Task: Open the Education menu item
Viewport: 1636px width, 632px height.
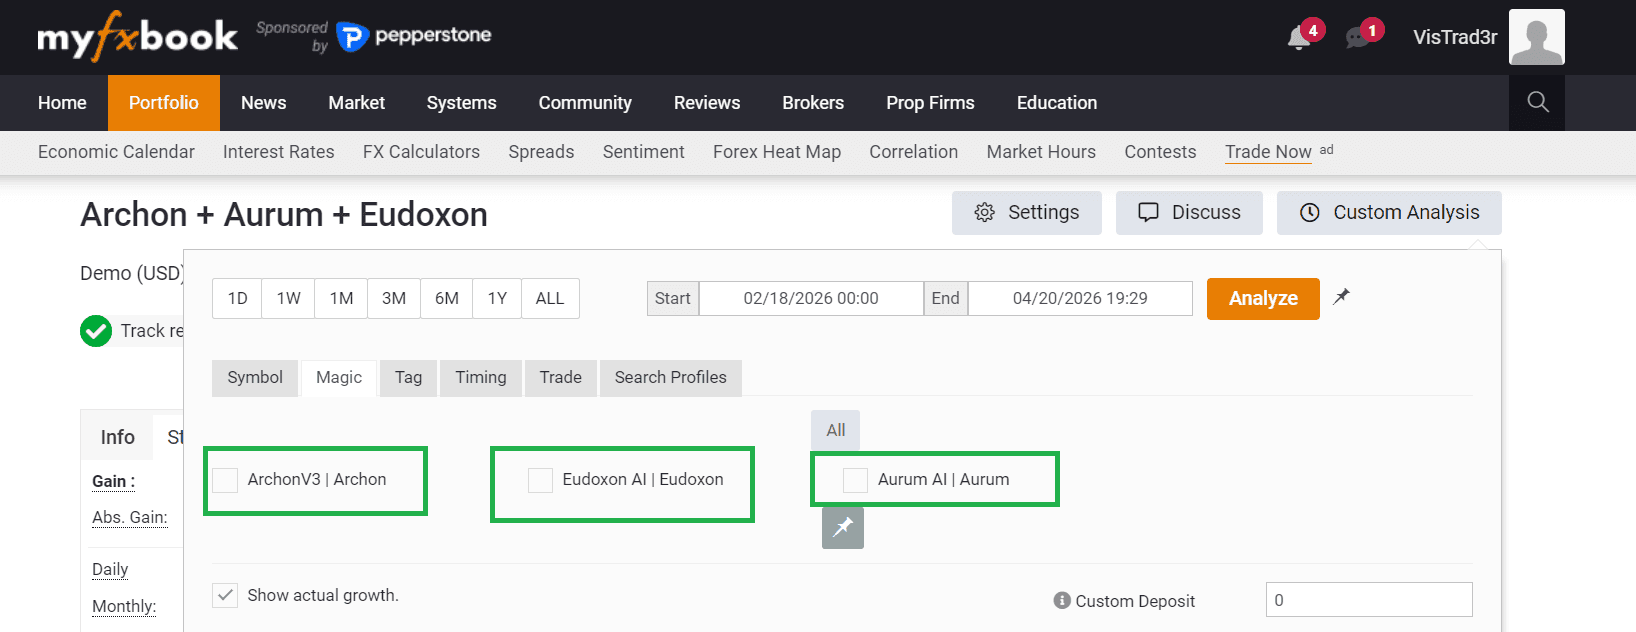Action: (x=1057, y=103)
